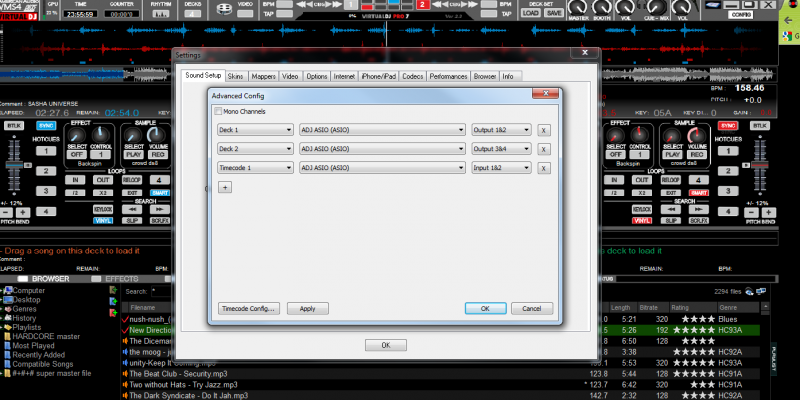Toggle left deck SYNC button

(x=46, y=126)
